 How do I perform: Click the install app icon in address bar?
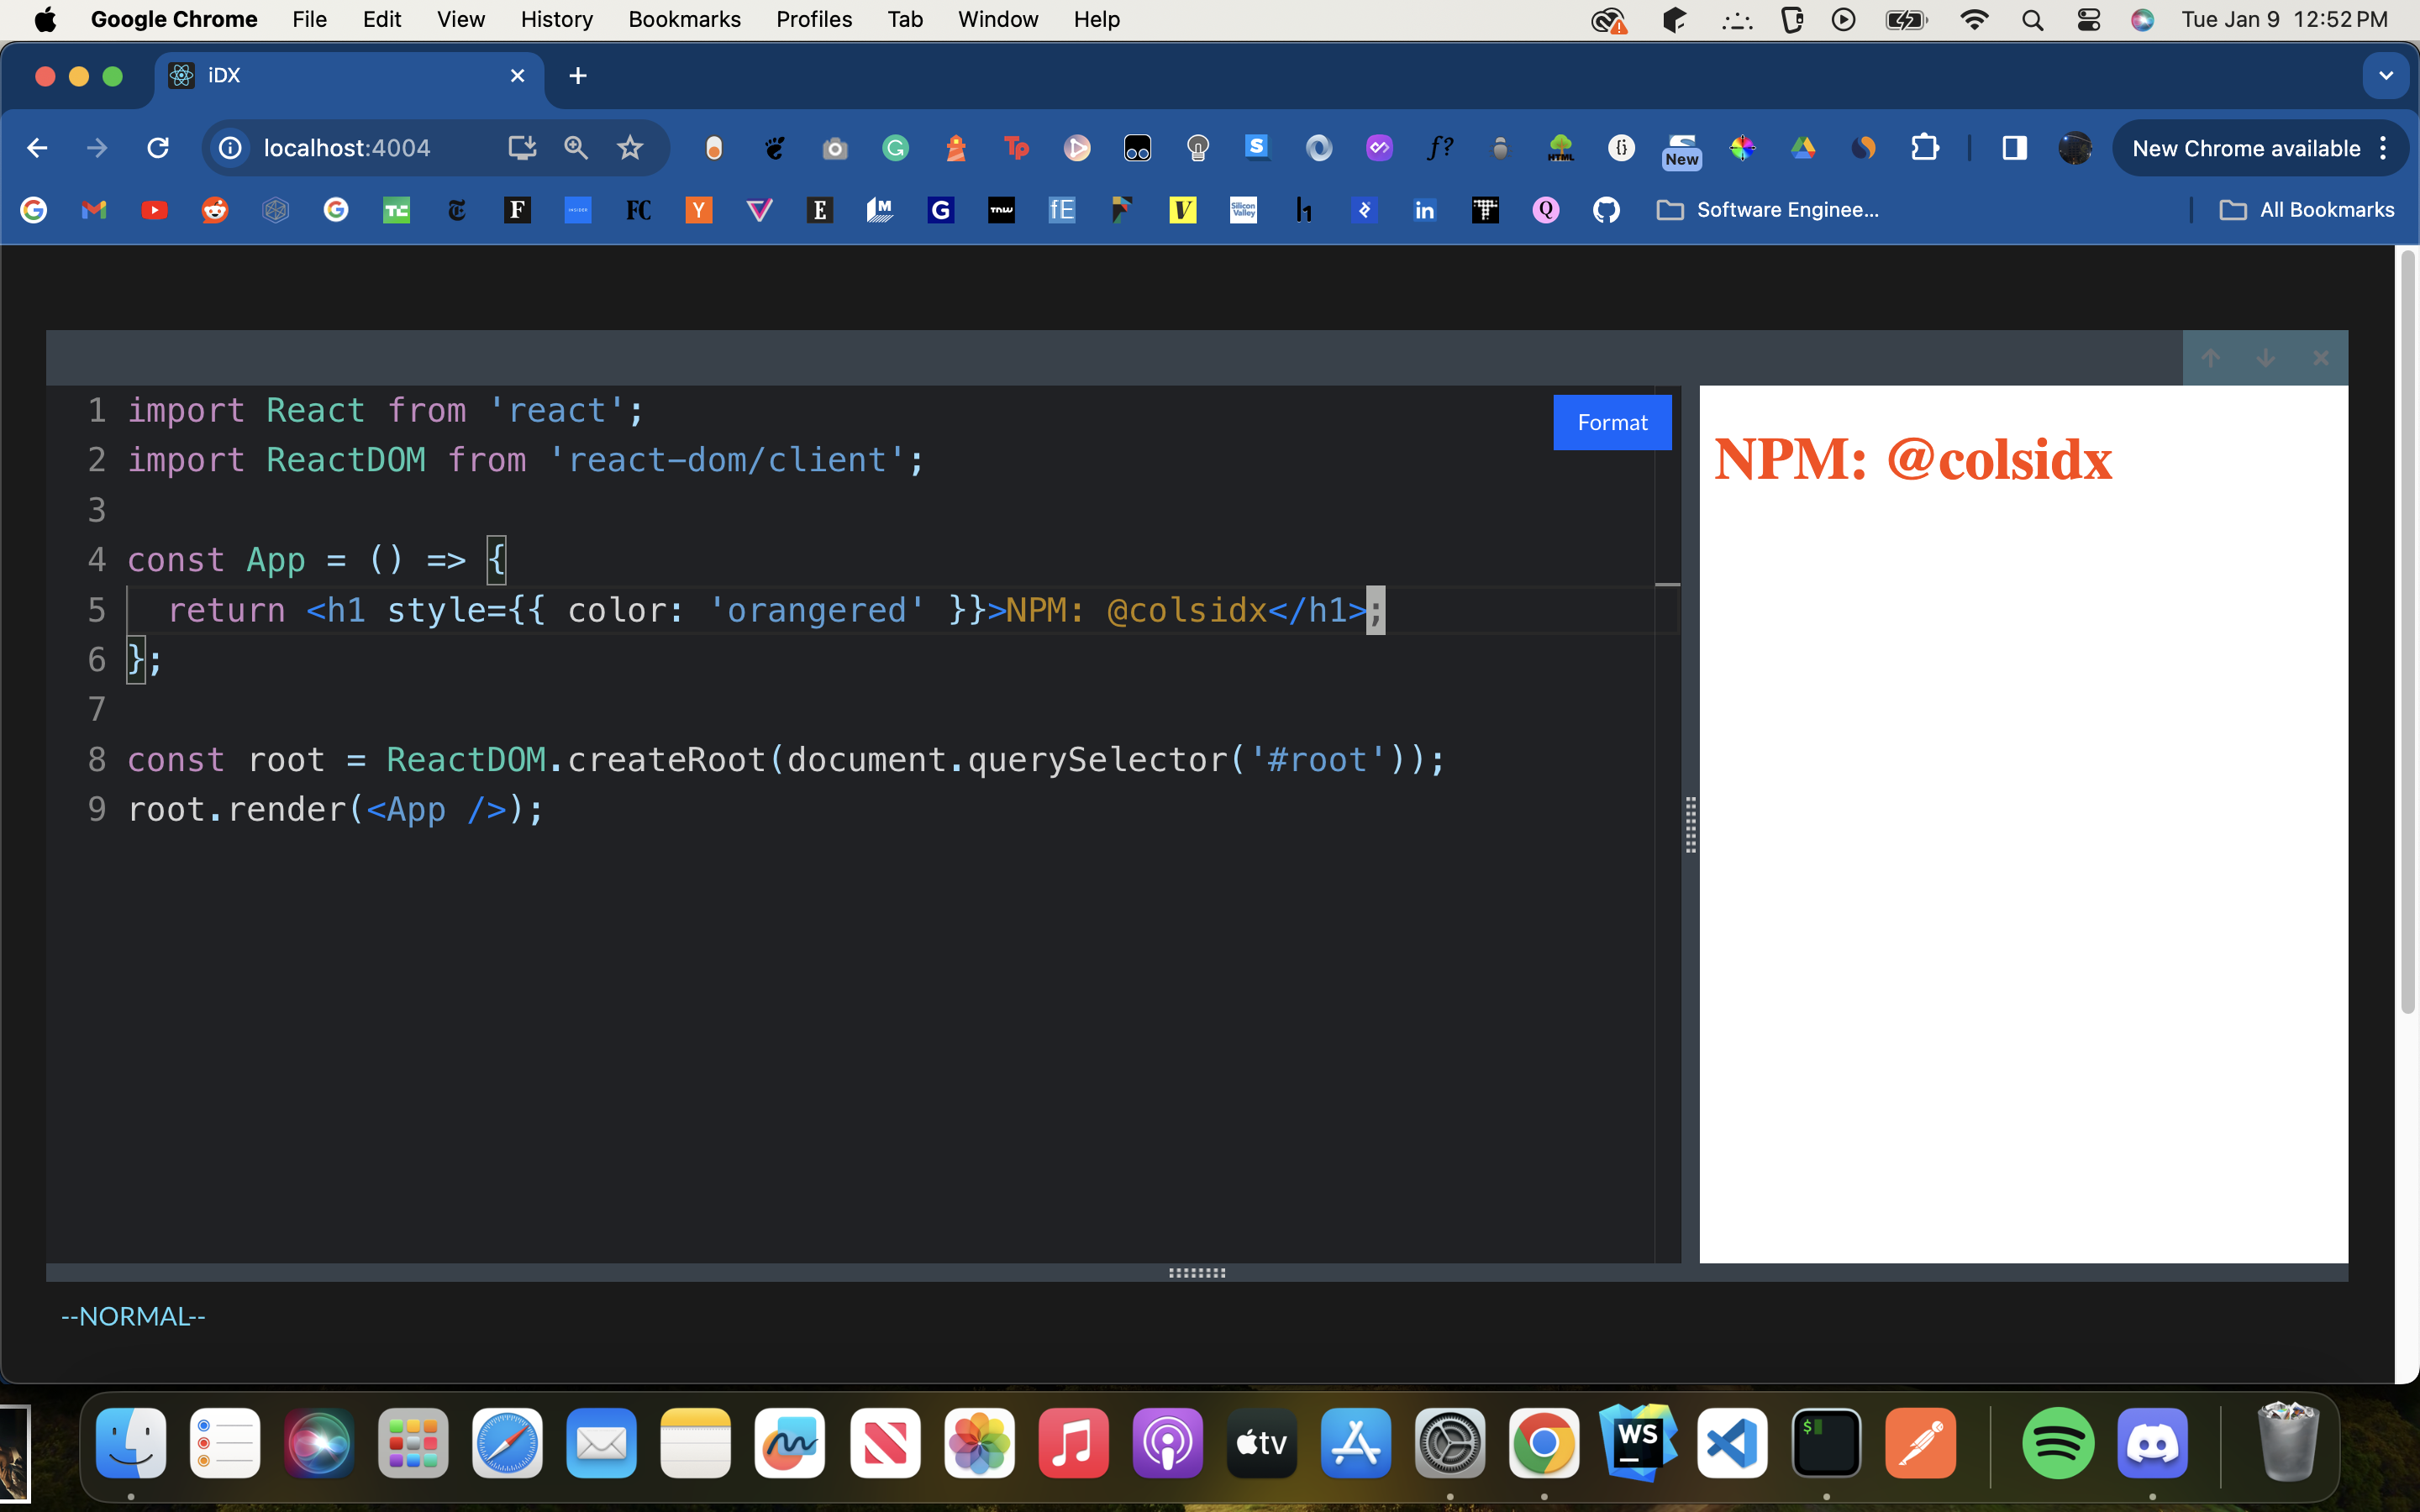click(x=522, y=148)
